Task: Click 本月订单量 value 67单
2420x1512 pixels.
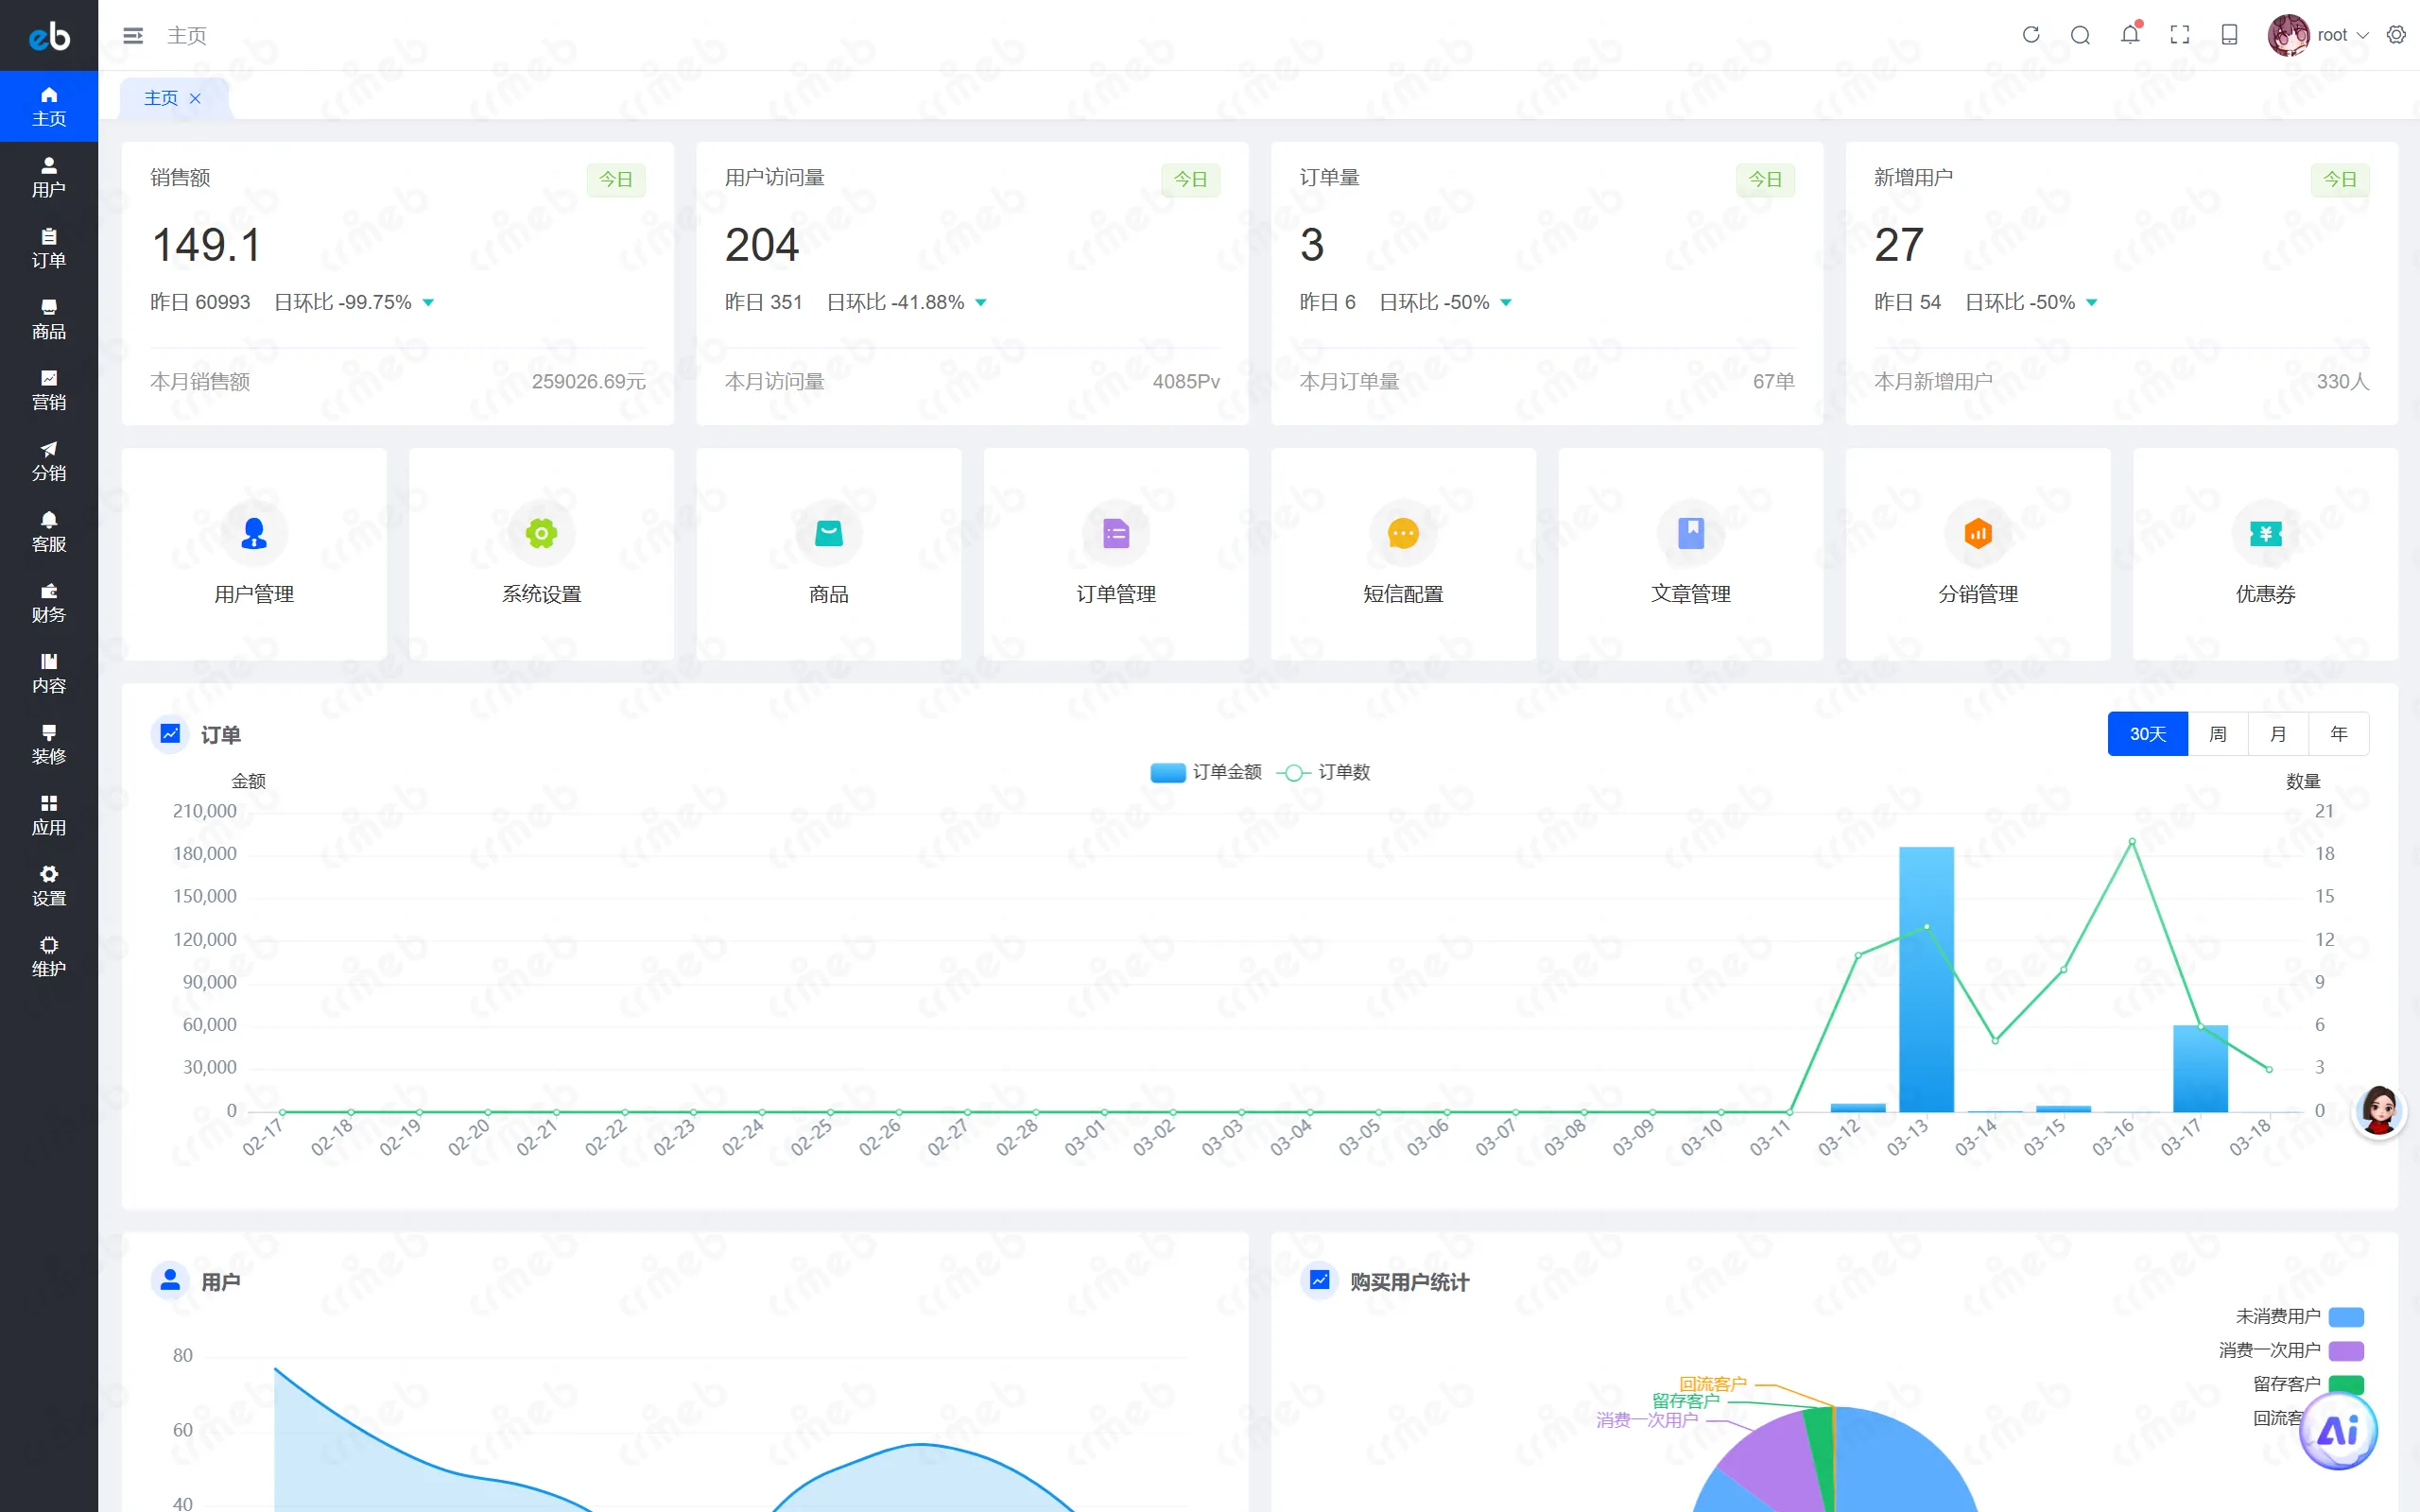Action: coord(1774,381)
